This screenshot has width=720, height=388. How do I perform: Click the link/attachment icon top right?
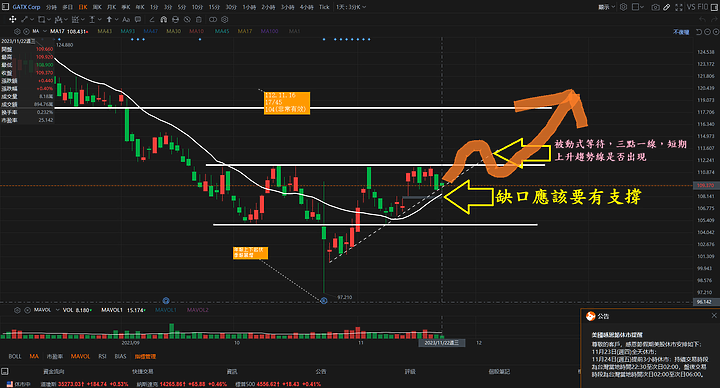666,7
